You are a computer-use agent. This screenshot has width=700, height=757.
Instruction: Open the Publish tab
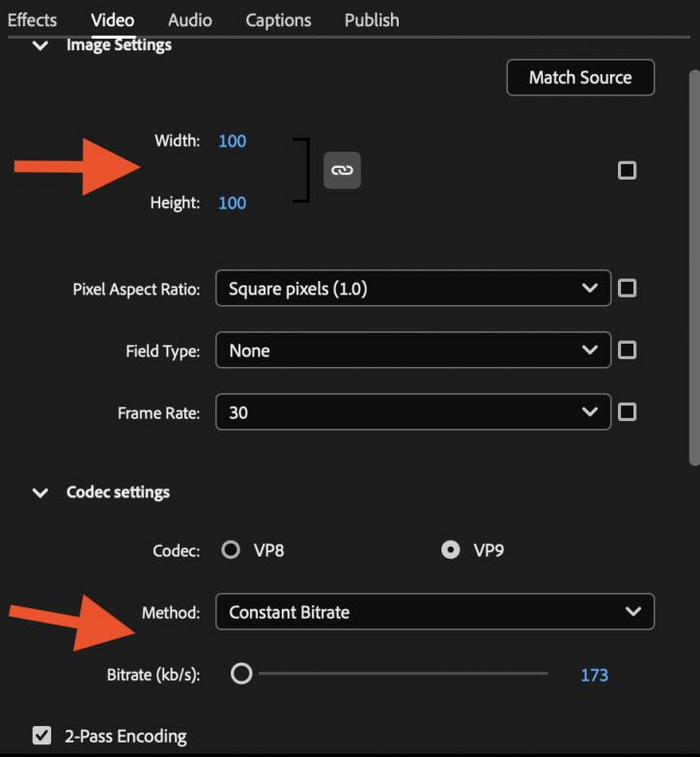pos(371,20)
